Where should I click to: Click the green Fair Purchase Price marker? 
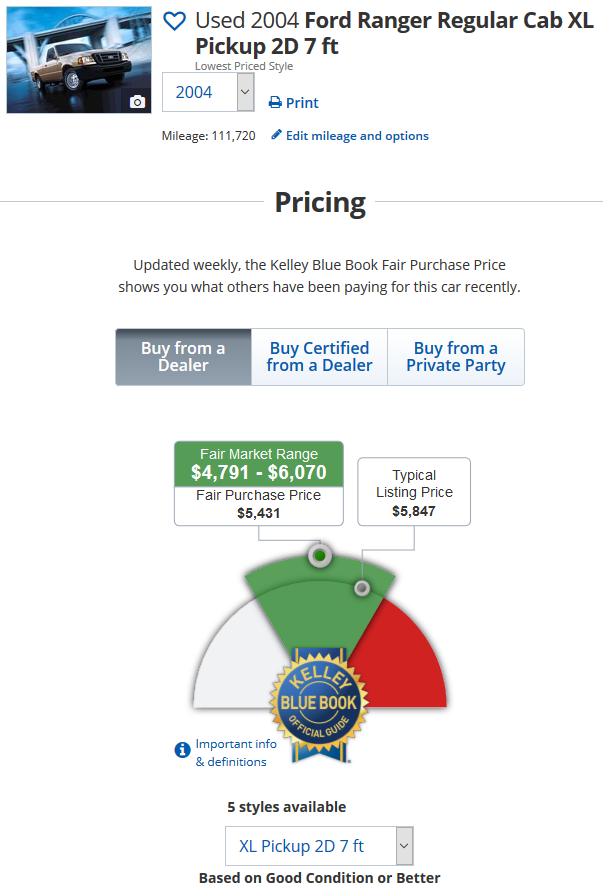320,556
